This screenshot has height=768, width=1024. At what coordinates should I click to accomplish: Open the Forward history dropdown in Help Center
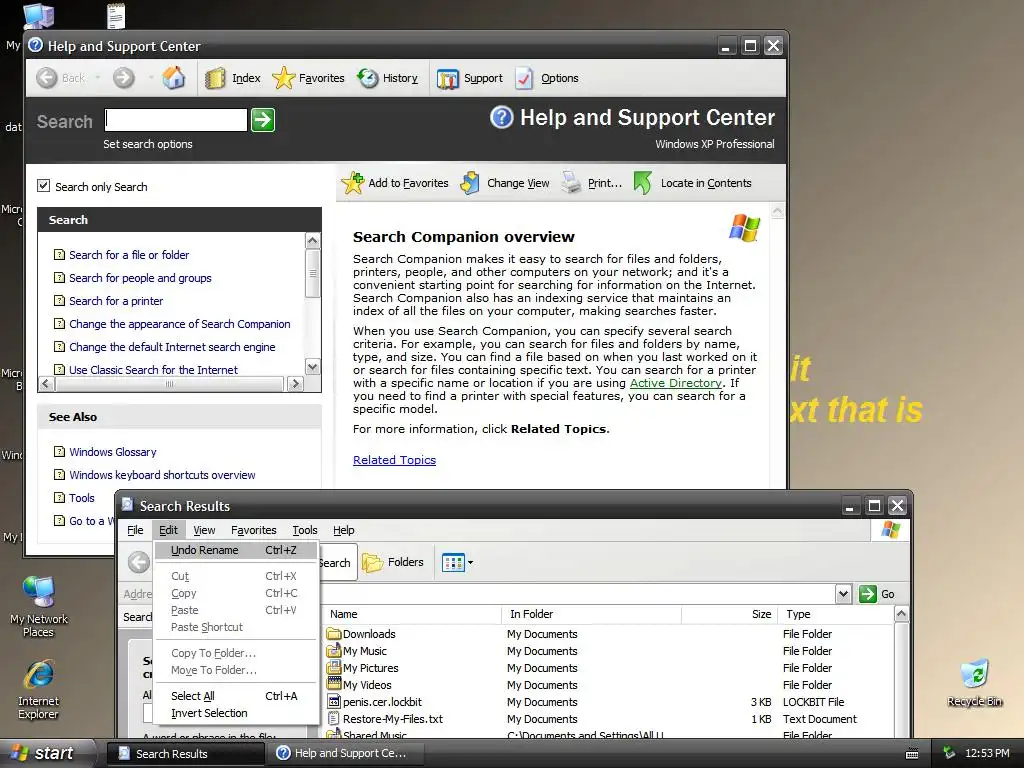[150, 78]
